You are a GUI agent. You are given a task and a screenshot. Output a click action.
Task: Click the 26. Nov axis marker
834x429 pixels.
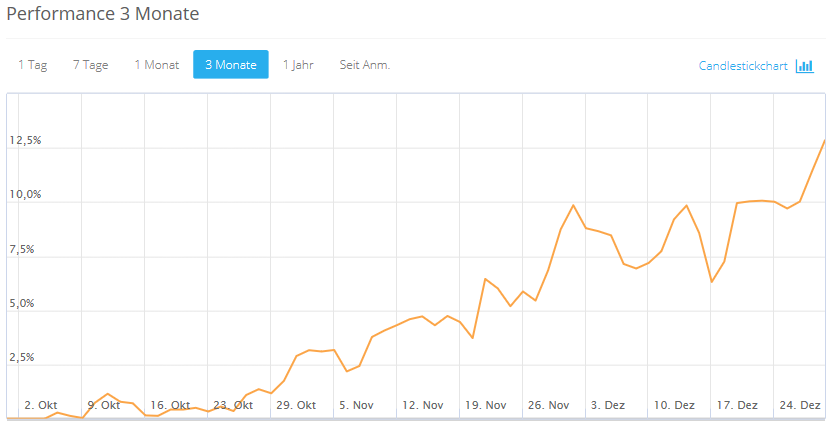click(x=548, y=405)
